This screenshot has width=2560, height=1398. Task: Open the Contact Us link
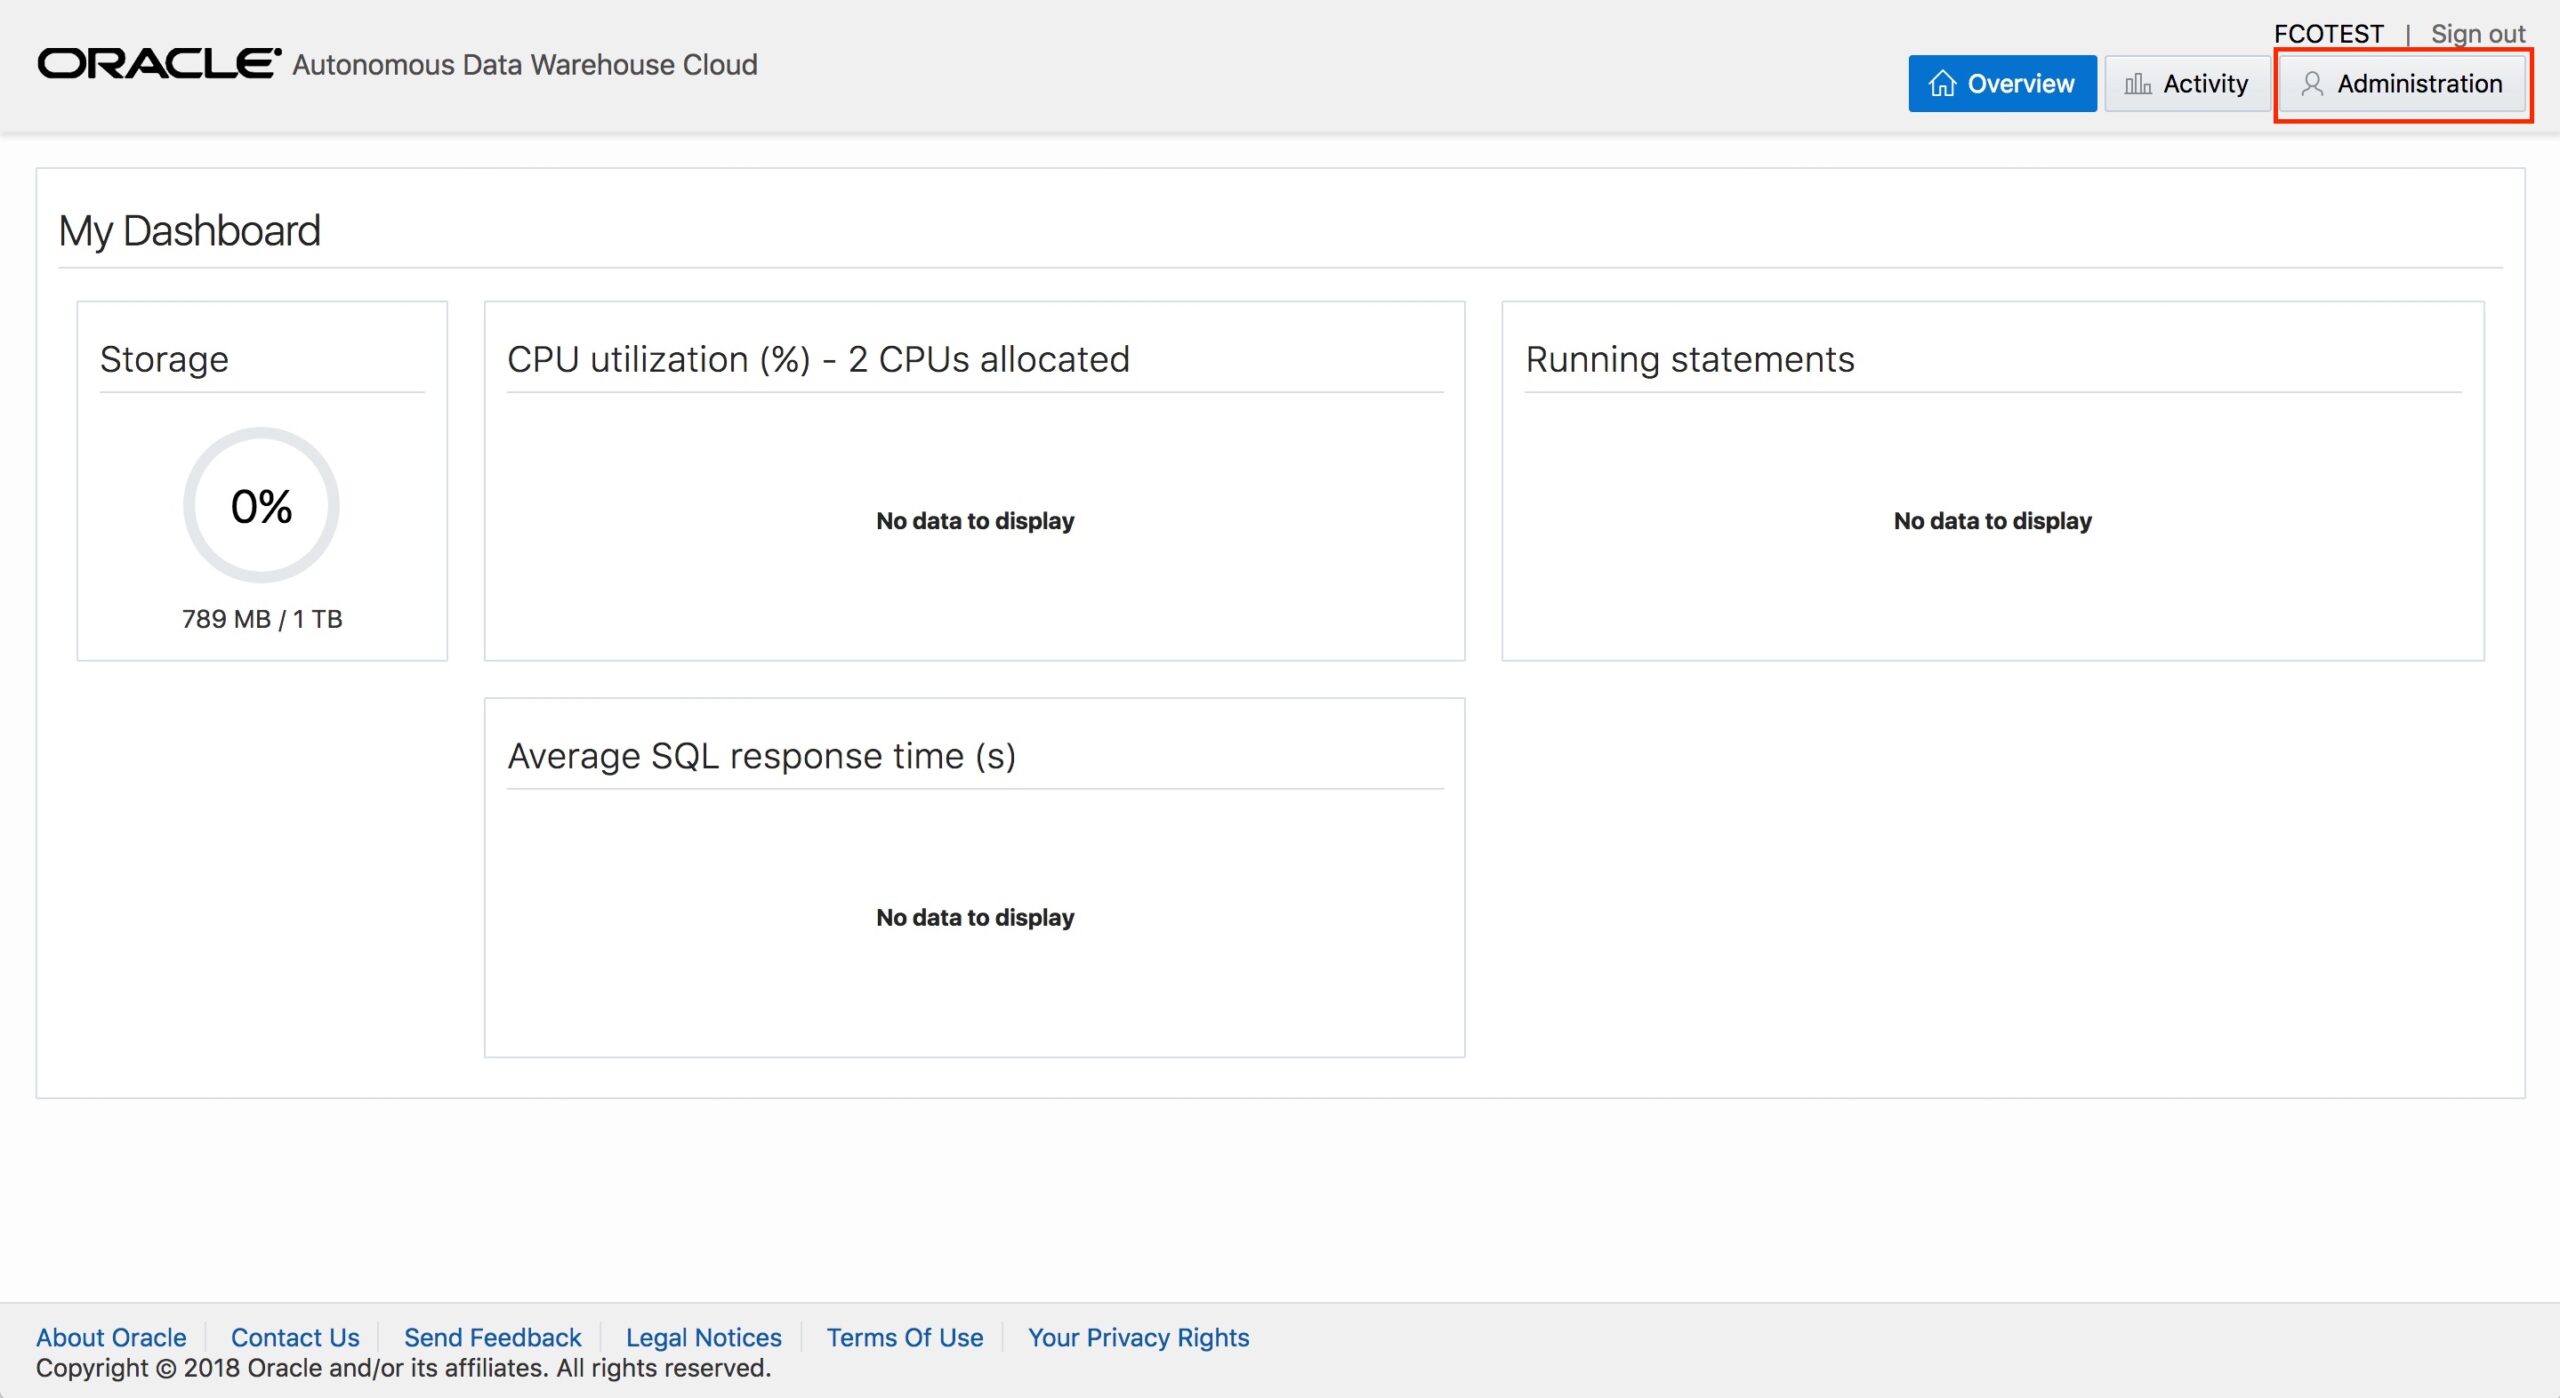(x=295, y=1337)
